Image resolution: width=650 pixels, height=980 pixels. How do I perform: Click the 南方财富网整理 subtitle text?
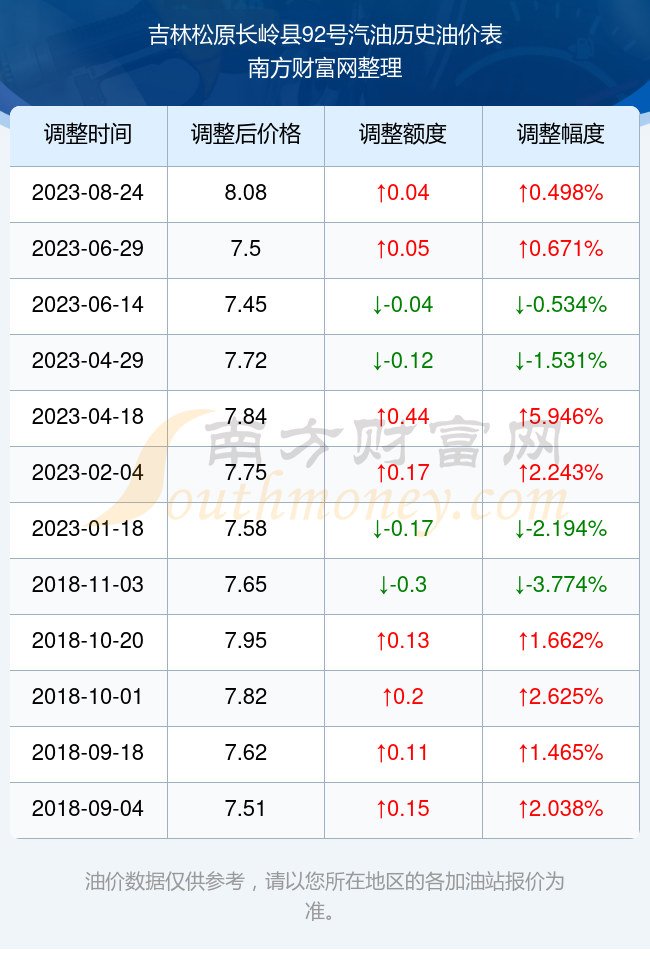[325, 68]
